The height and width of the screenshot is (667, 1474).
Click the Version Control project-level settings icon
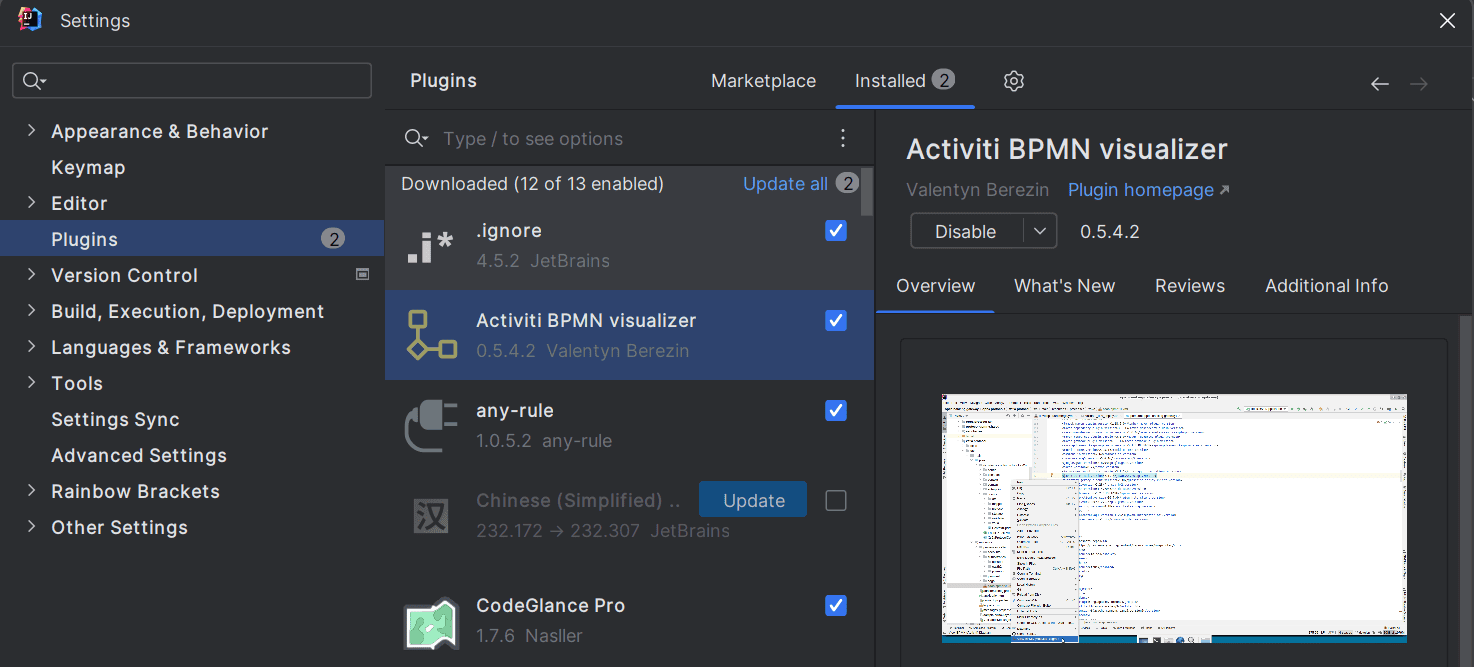tap(363, 275)
